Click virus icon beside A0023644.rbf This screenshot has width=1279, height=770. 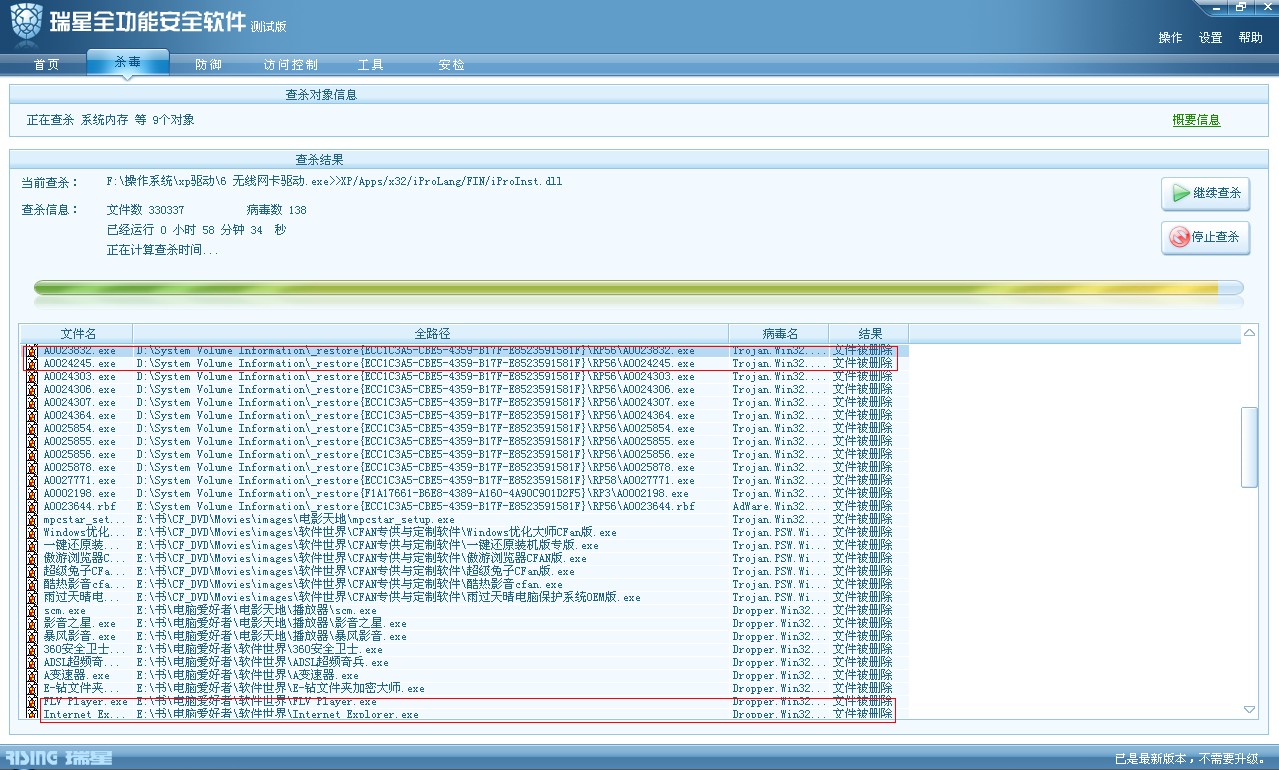(x=32, y=507)
